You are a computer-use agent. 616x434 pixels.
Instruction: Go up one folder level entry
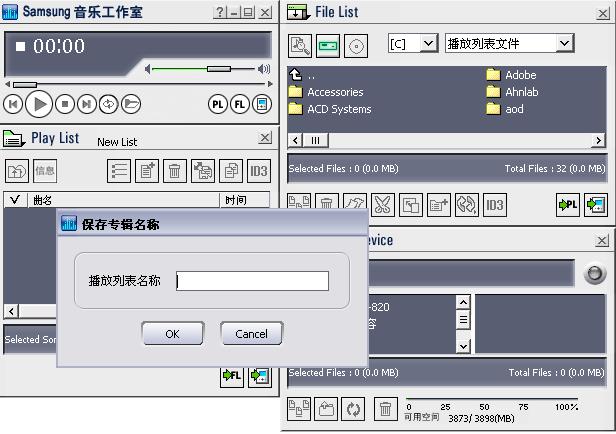(302, 75)
